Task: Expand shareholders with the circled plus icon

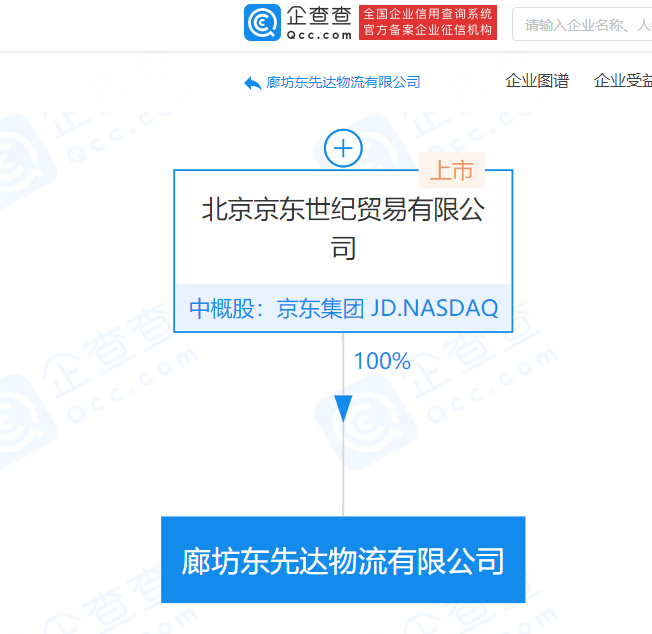Action: tap(343, 148)
